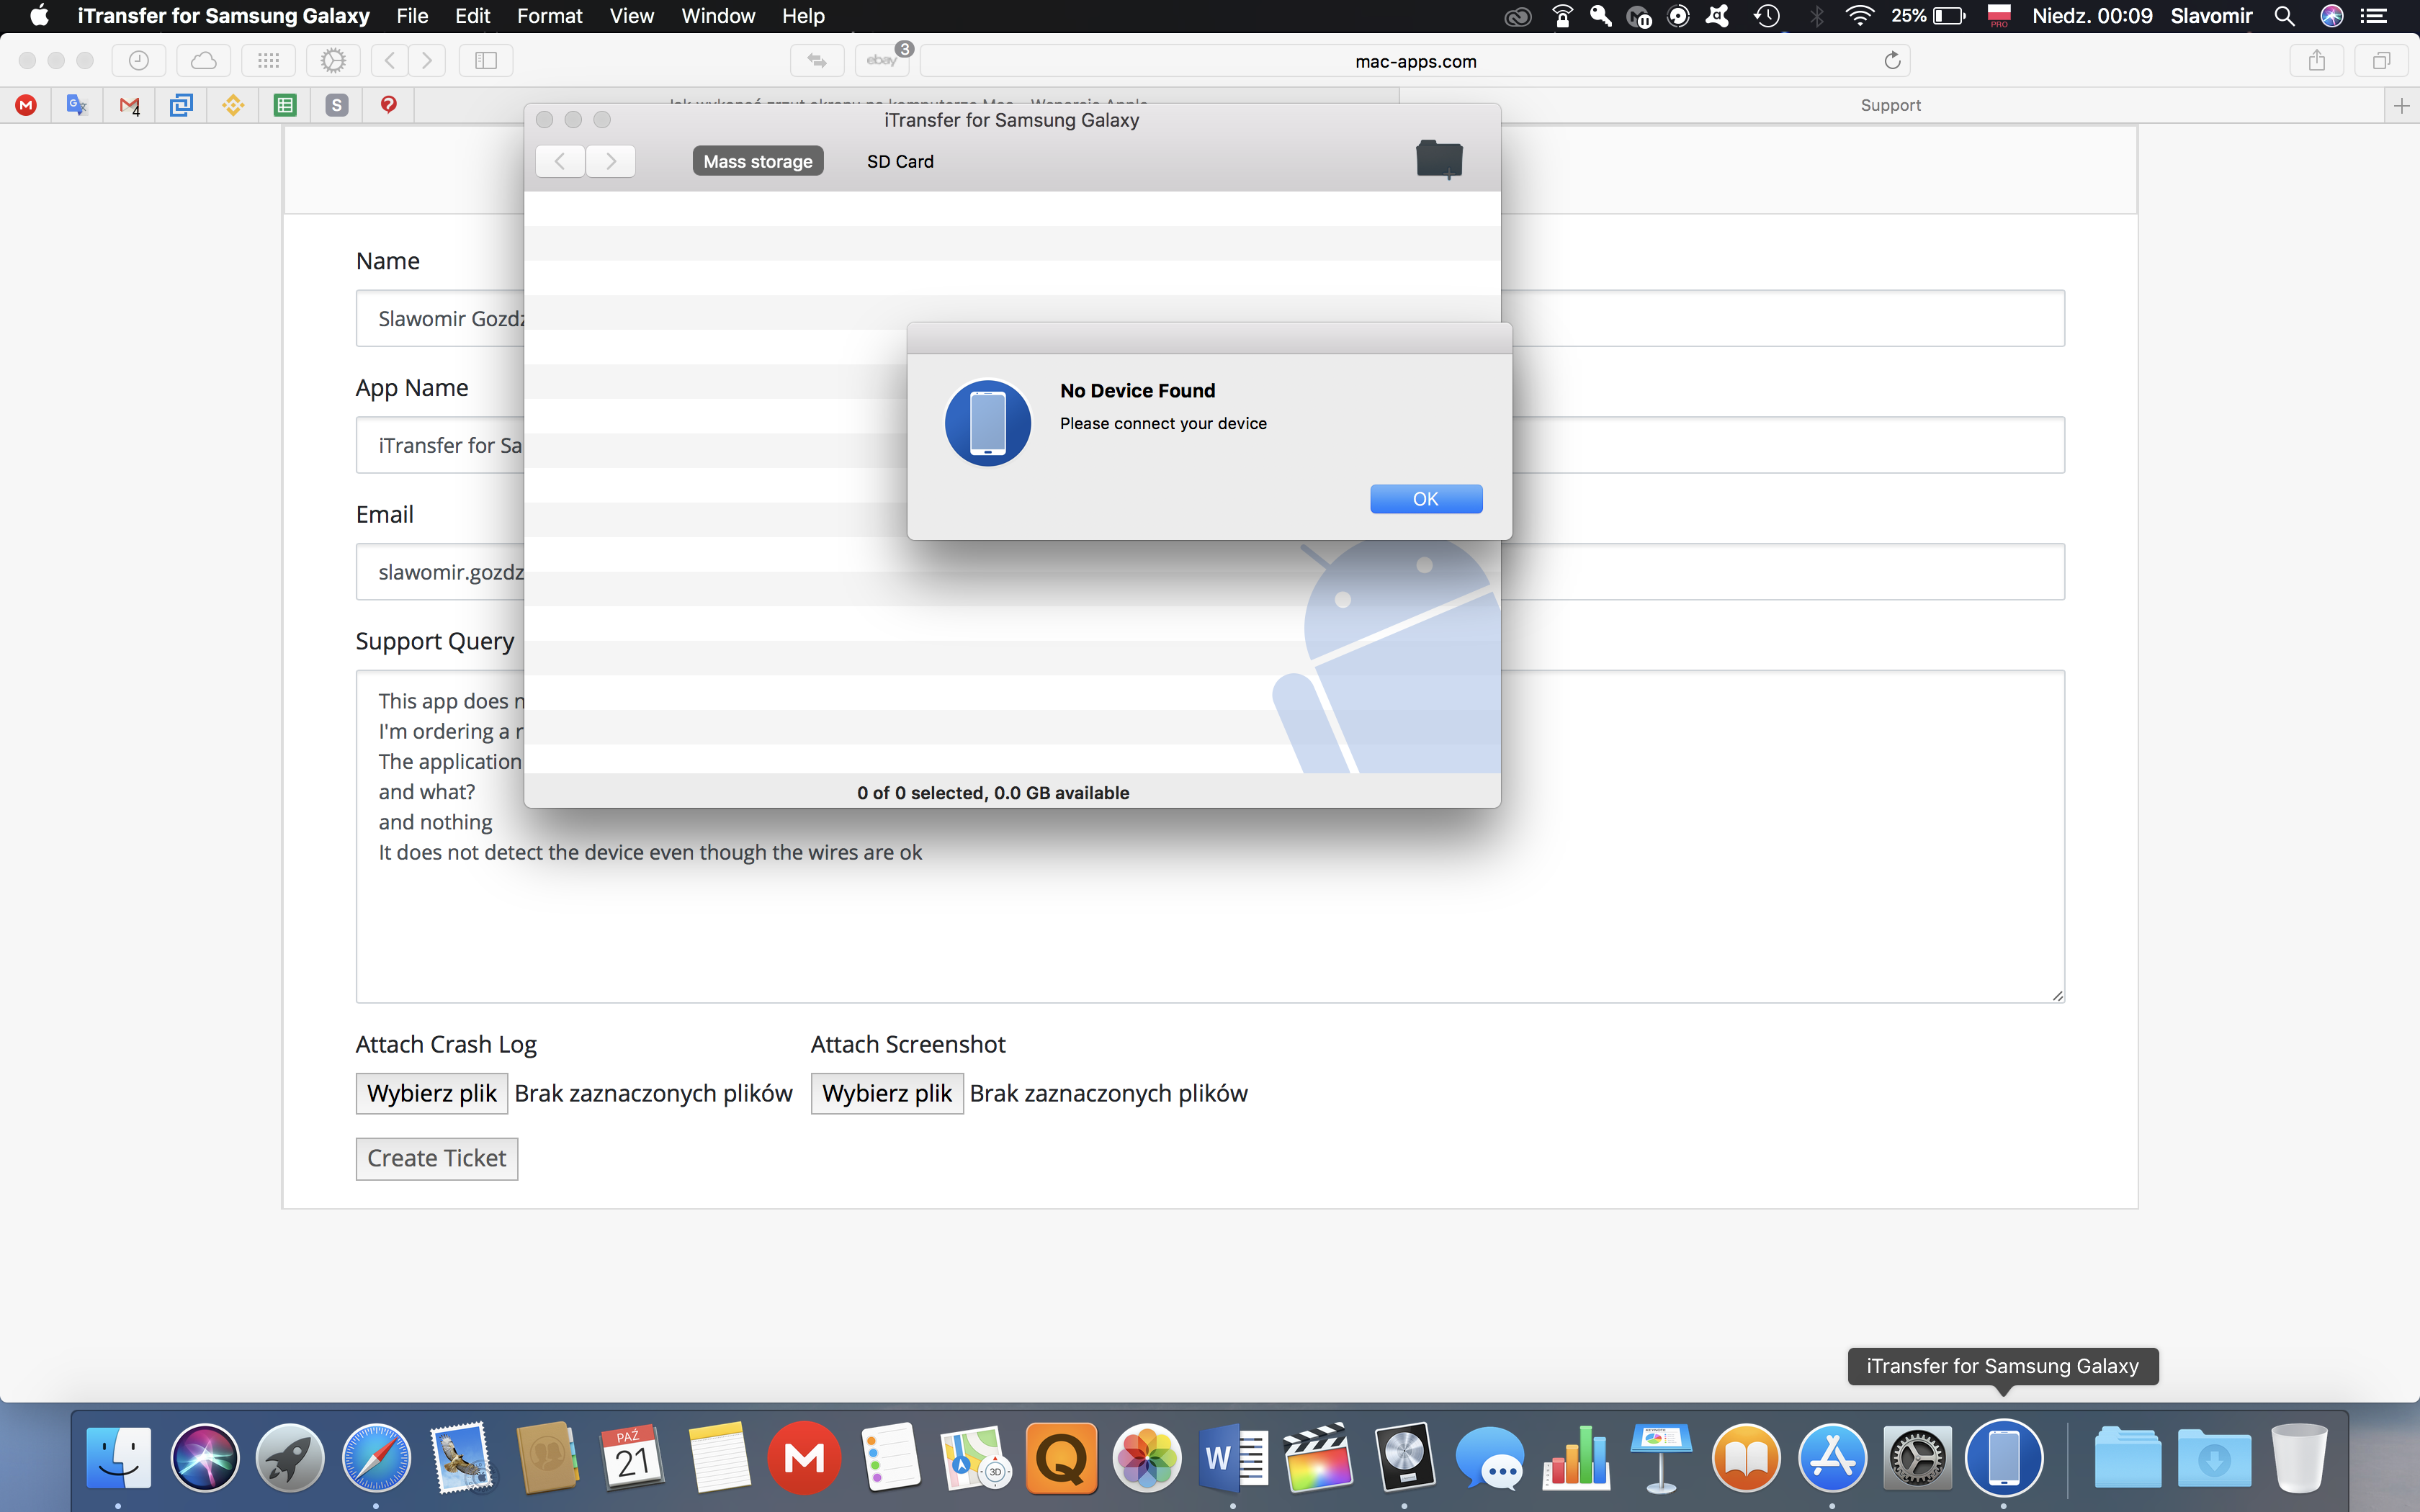2420x1512 pixels.
Task: Click the iCloud tabs button in Safari
Action: pos(204,61)
